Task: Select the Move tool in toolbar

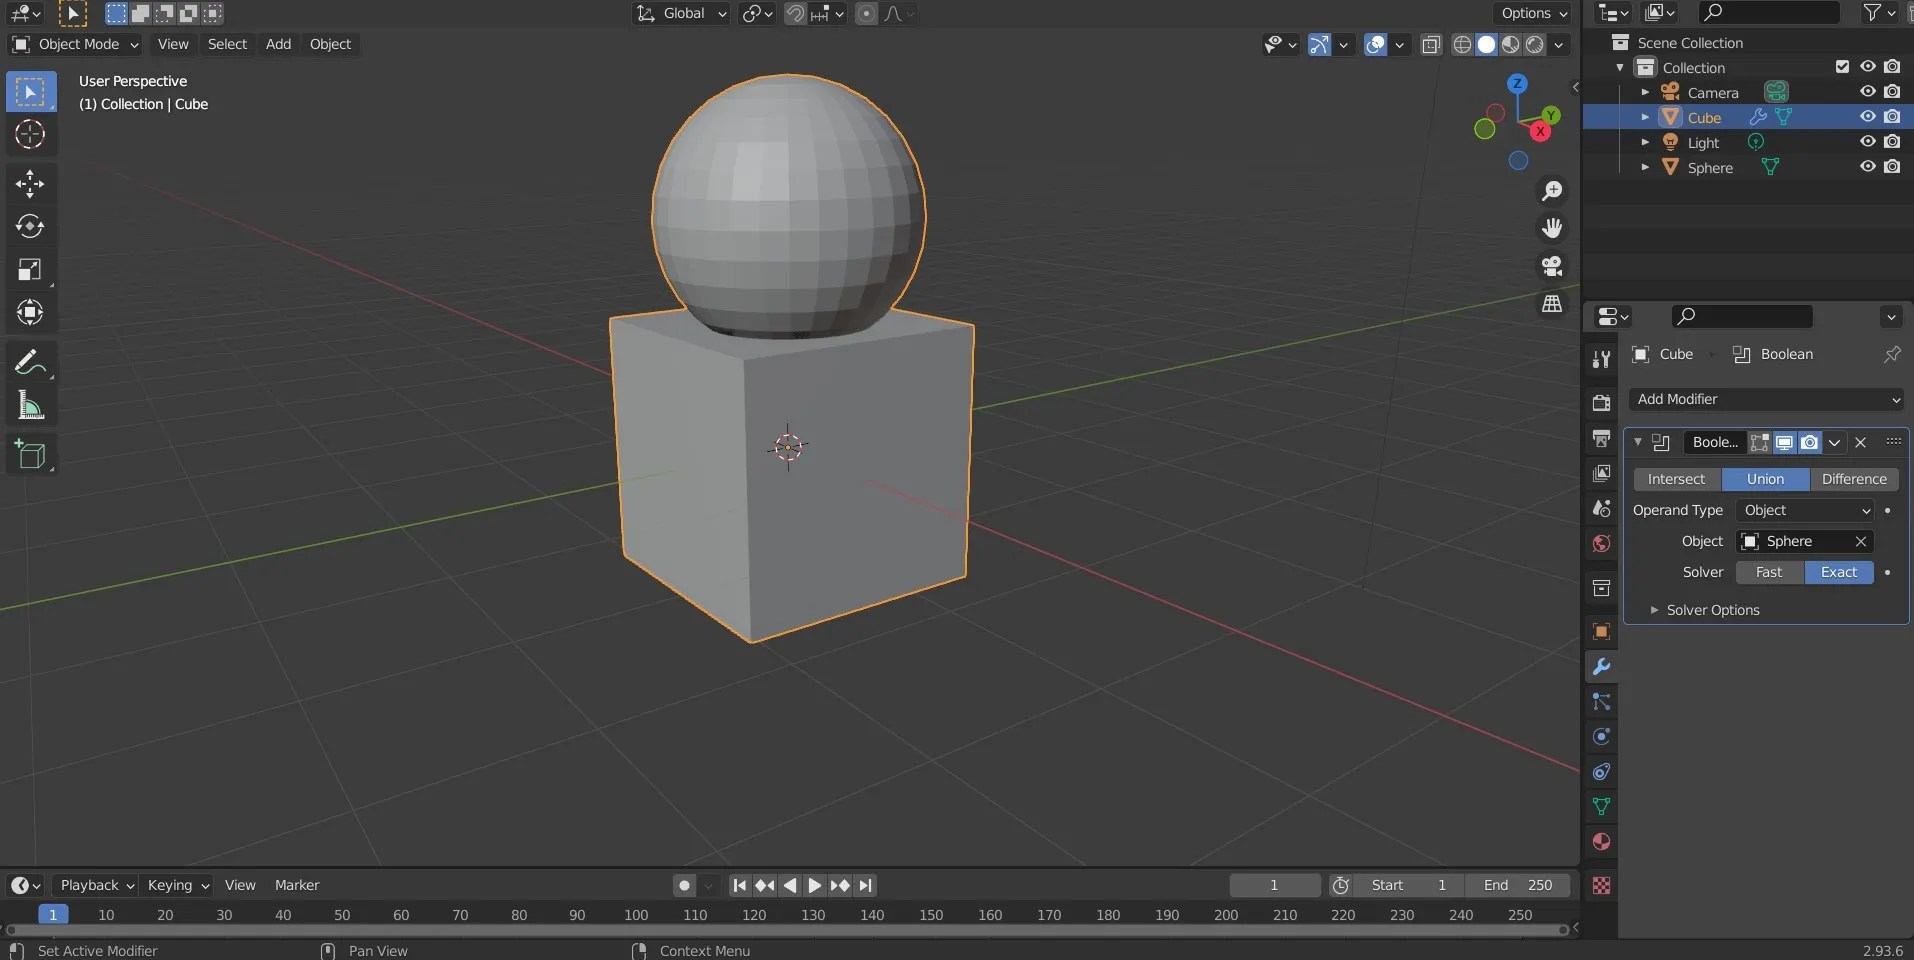Action: pyautogui.click(x=30, y=183)
